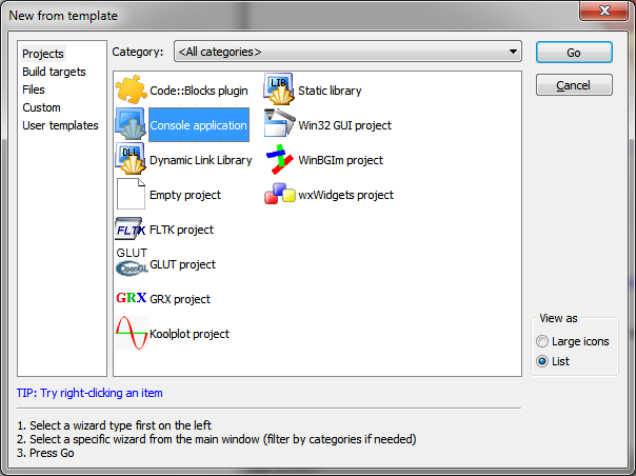Click the Win32 GUI project icon
This screenshot has width=636, height=476.
(279, 125)
